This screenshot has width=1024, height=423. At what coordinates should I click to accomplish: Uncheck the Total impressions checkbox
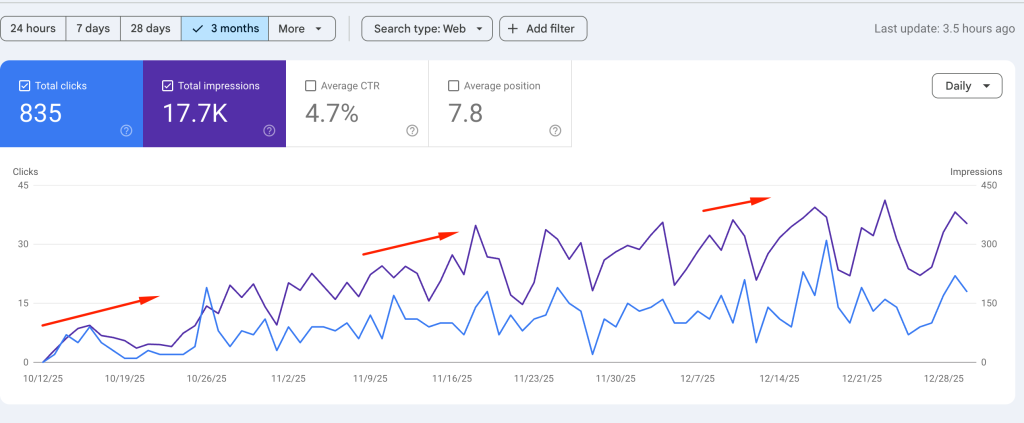click(x=168, y=86)
